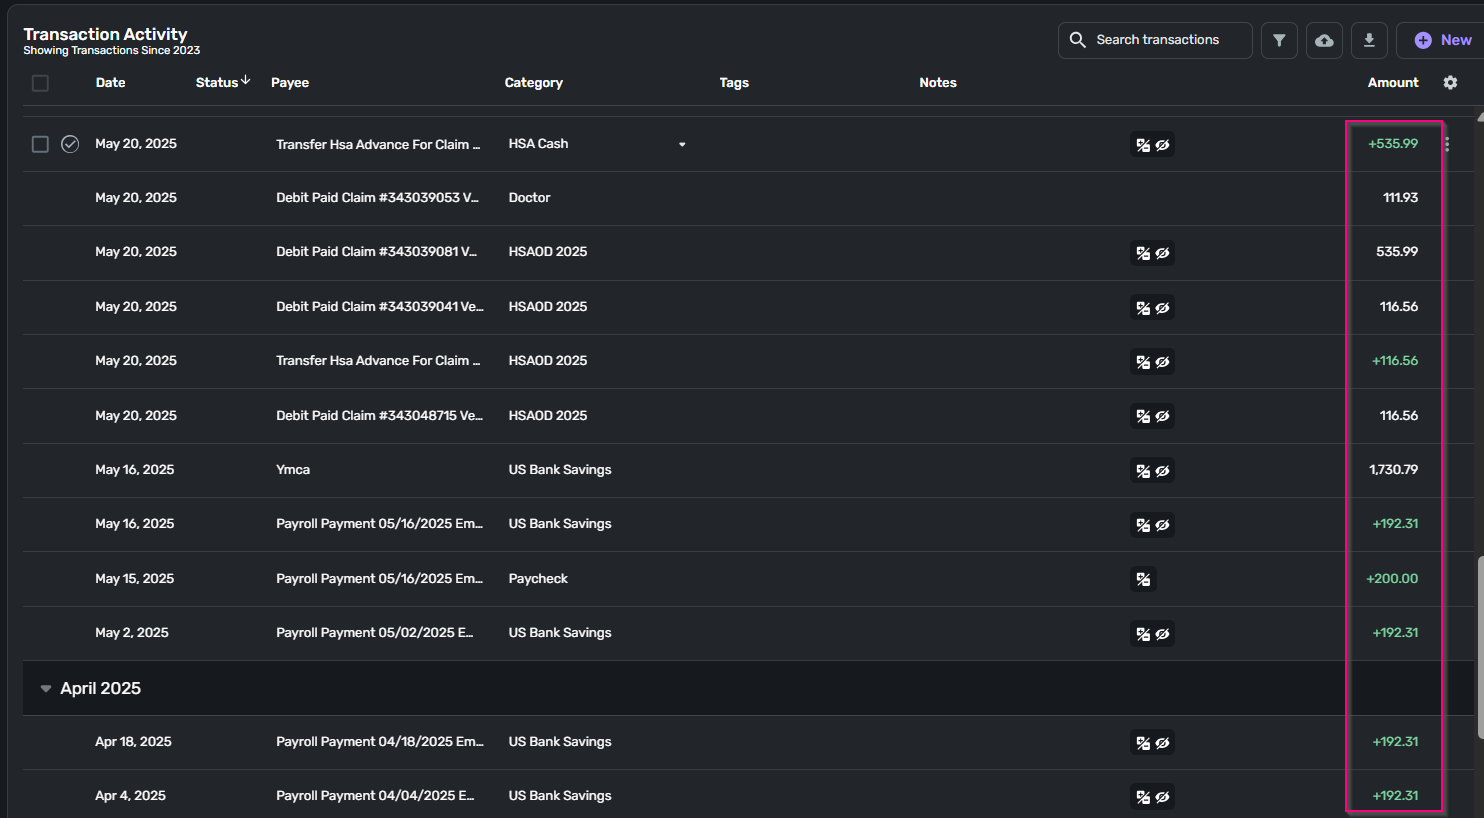1484x818 pixels.
Task: Sort by the Amount column header
Action: (x=1392, y=83)
